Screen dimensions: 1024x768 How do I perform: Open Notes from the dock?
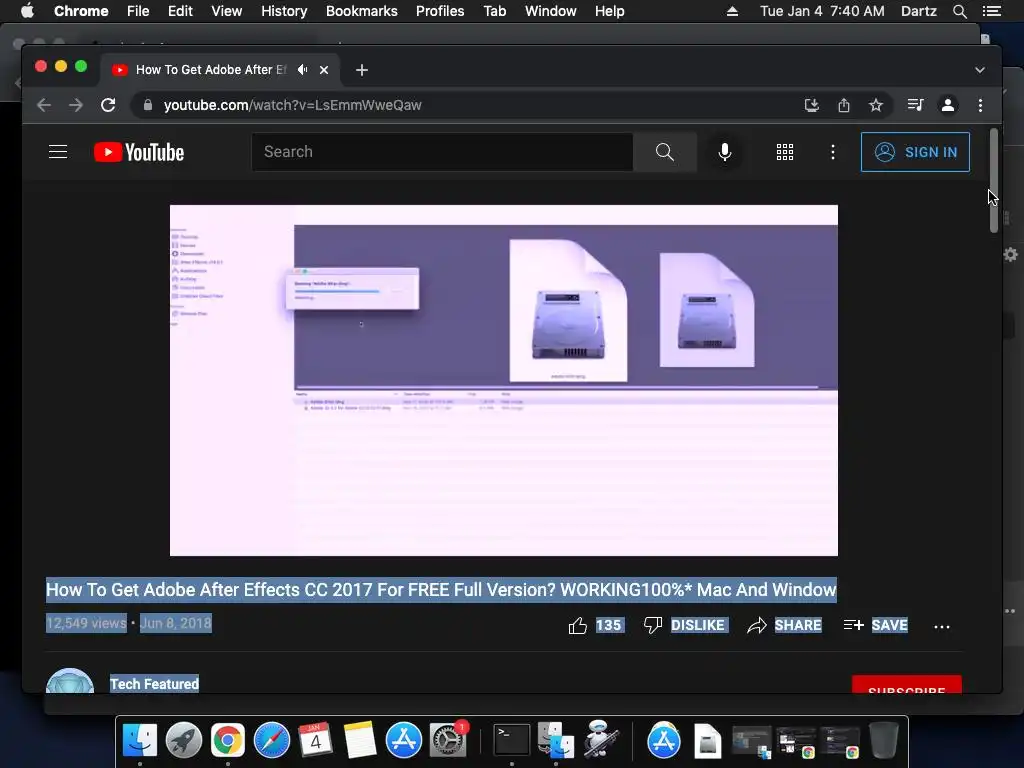tap(360, 740)
